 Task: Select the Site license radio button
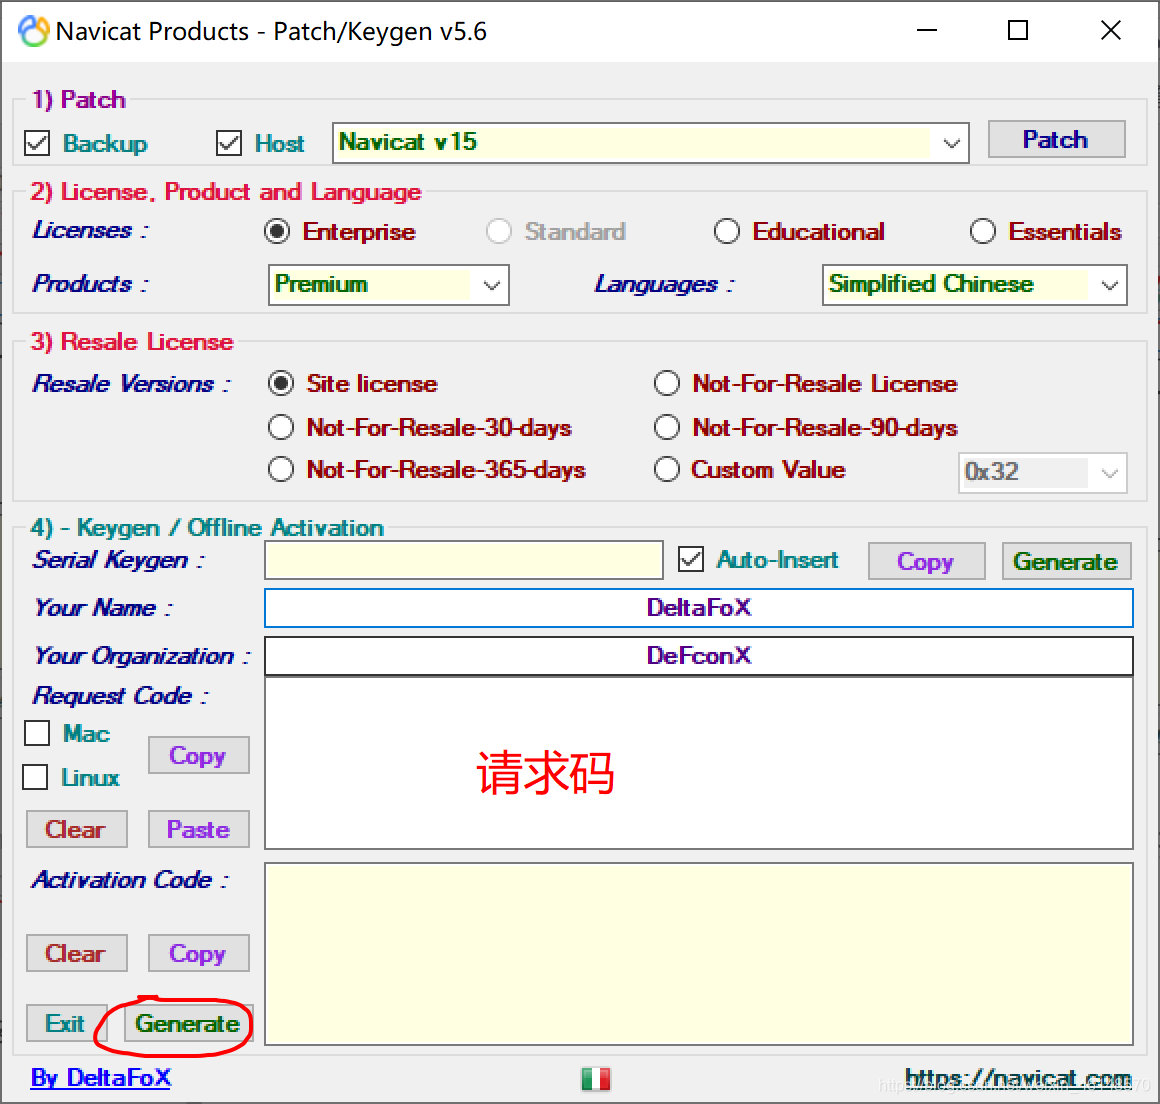tap(281, 383)
